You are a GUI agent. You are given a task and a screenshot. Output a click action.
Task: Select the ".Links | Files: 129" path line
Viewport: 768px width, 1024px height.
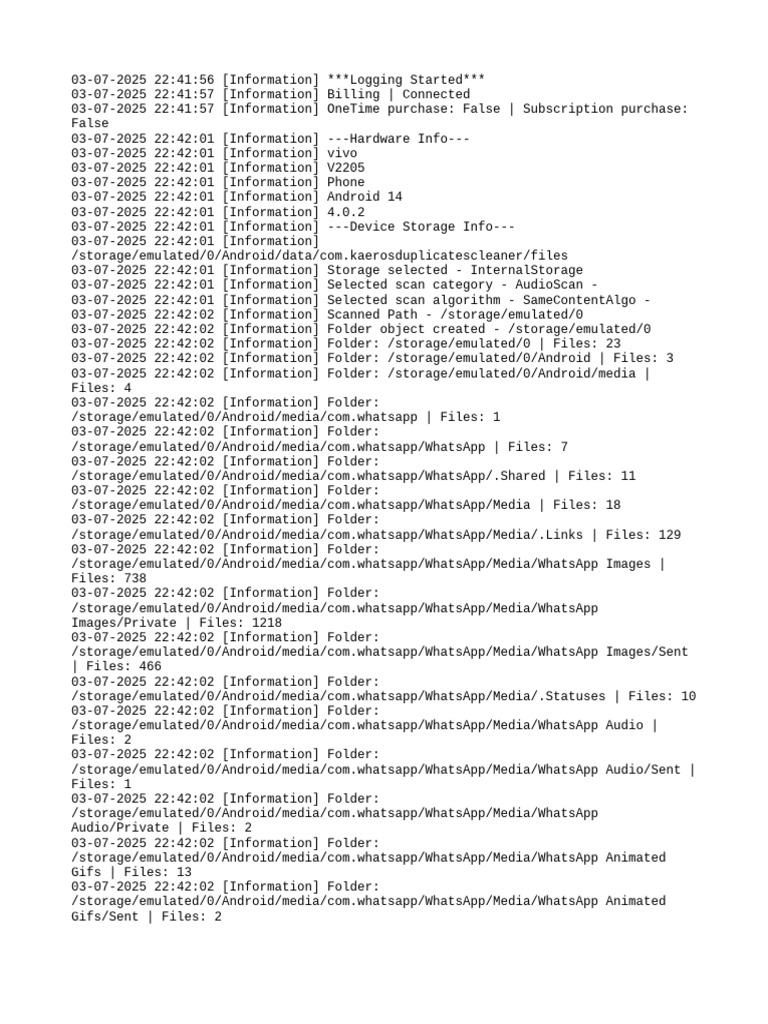pyautogui.click(x=376, y=534)
